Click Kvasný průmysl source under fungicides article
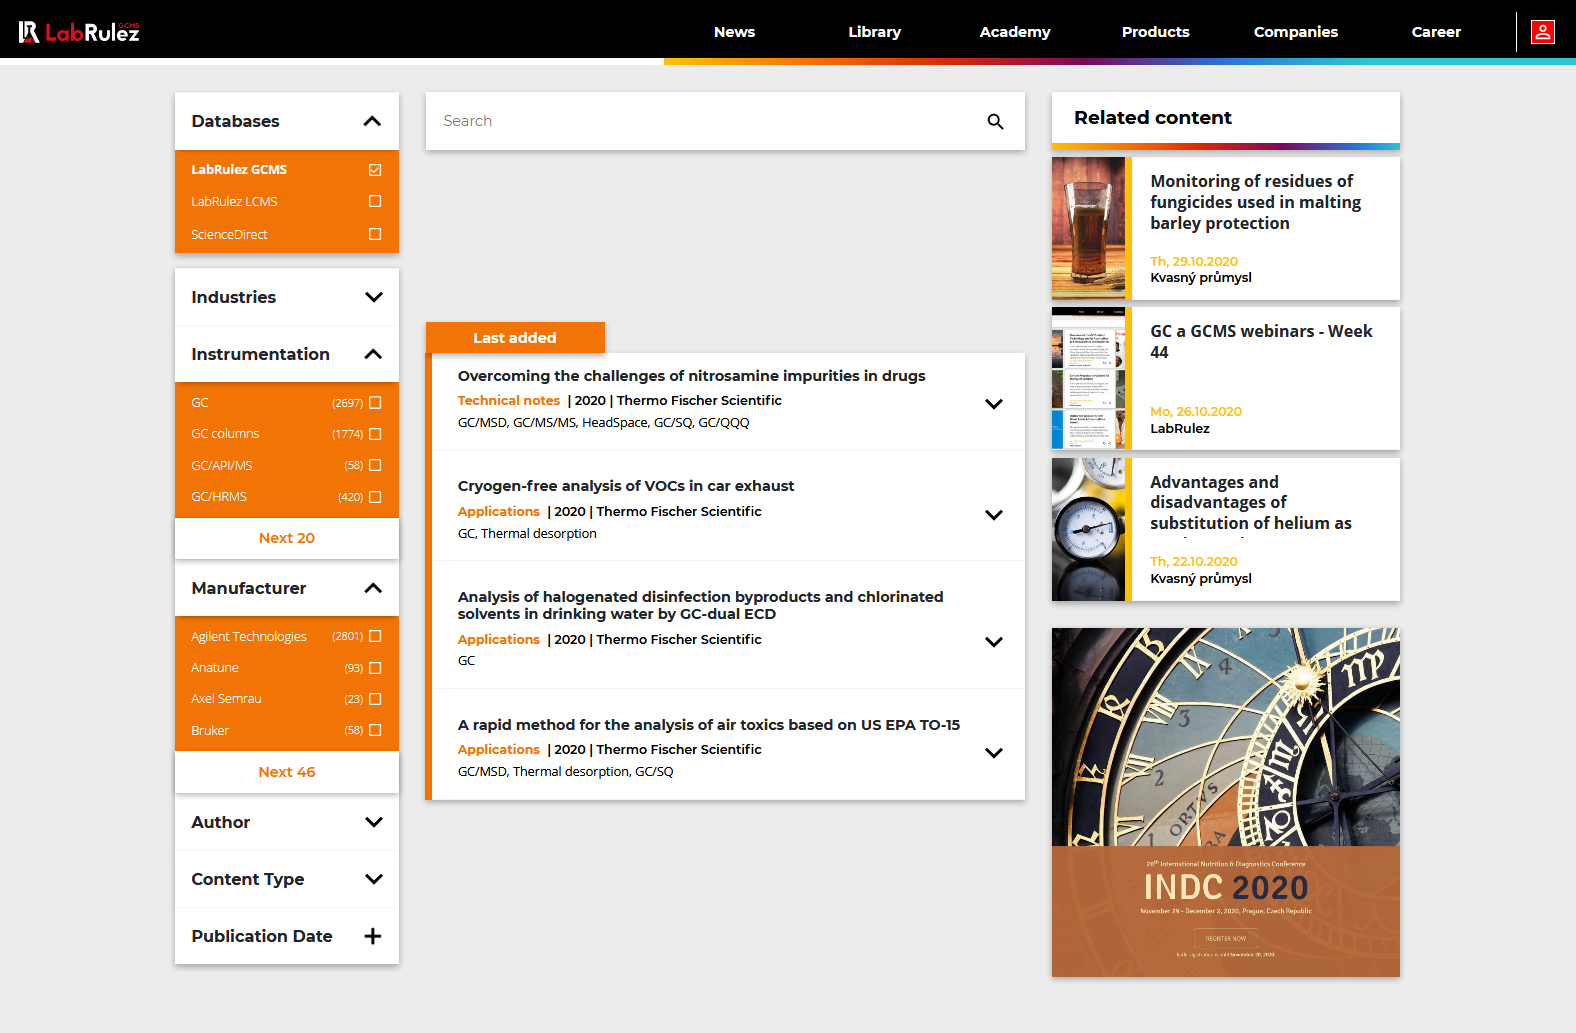Image resolution: width=1576 pixels, height=1033 pixels. pos(1200,278)
